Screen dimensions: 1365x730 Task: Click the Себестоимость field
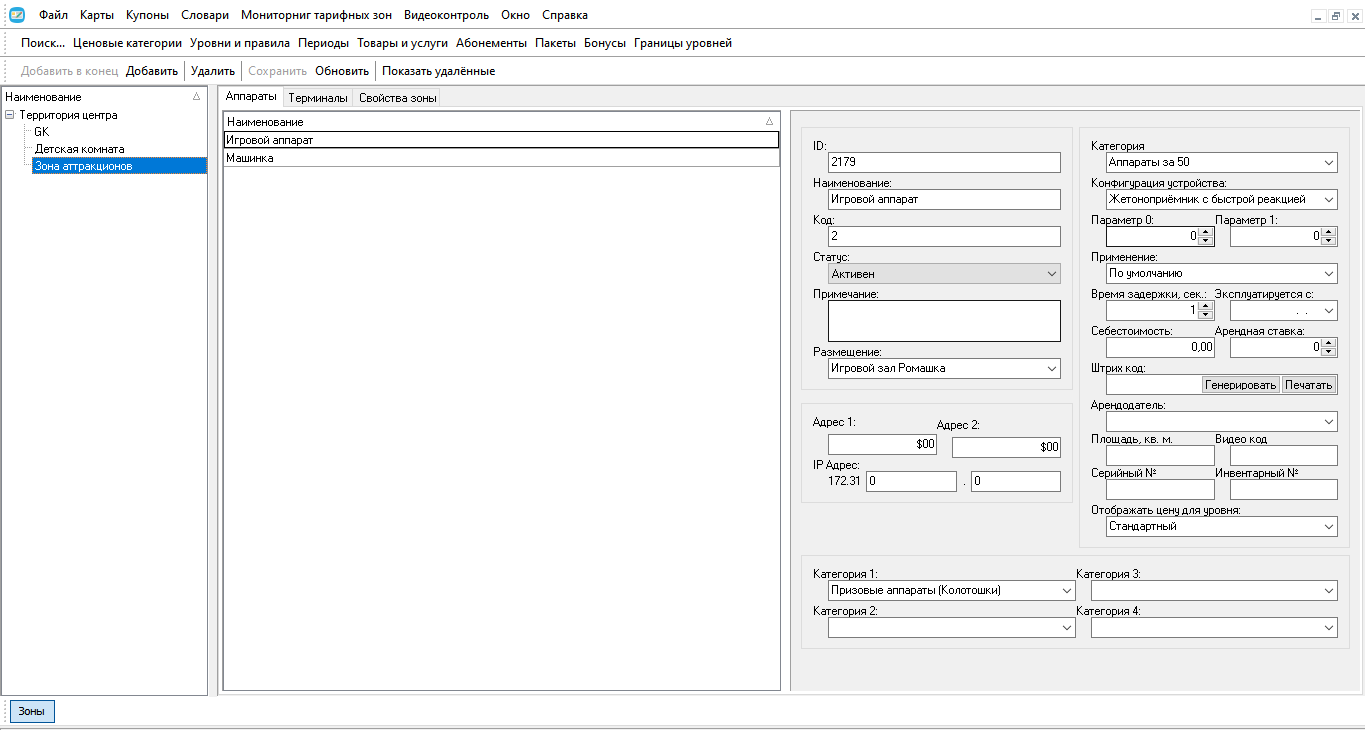pyautogui.click(x=1160, y=347)
